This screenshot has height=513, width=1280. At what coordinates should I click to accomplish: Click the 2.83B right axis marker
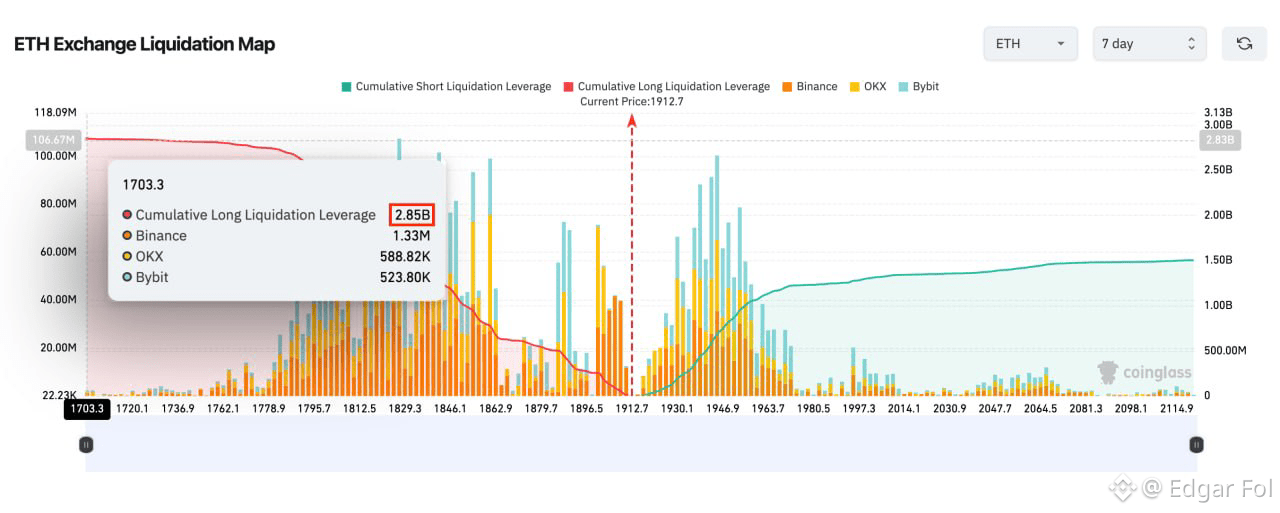coord(1220,140)
